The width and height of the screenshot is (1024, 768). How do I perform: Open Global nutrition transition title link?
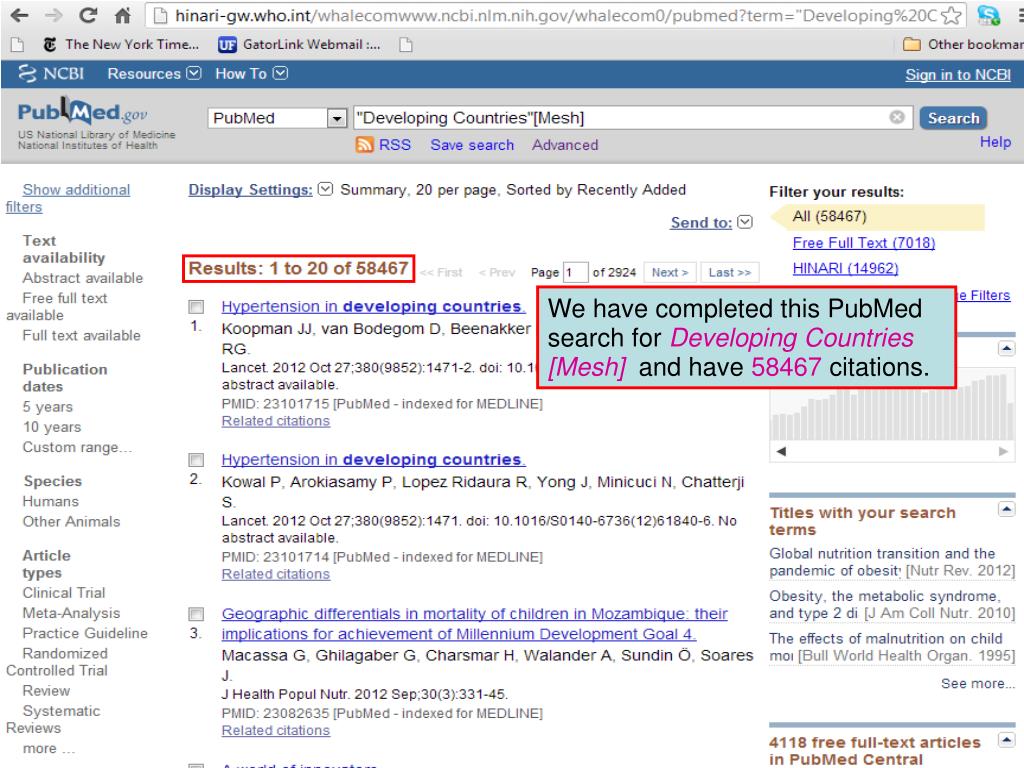pyautogui.click(x=882, y=562)
